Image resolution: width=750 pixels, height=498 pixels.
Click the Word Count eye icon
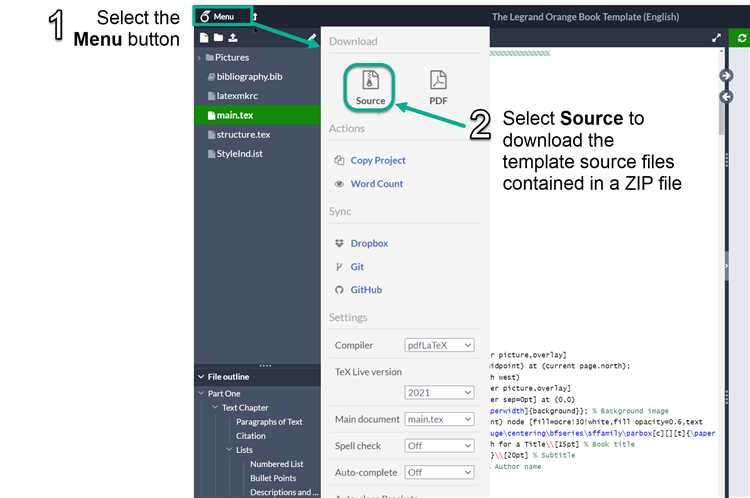coord(339,184)
